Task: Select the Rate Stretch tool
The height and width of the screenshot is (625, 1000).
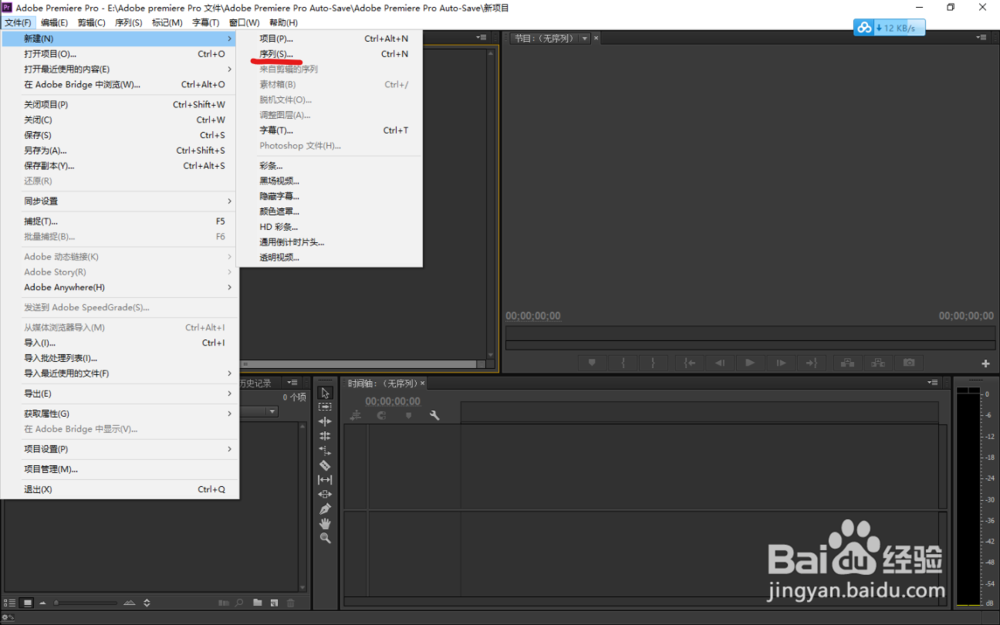Action: coord(325,450)
